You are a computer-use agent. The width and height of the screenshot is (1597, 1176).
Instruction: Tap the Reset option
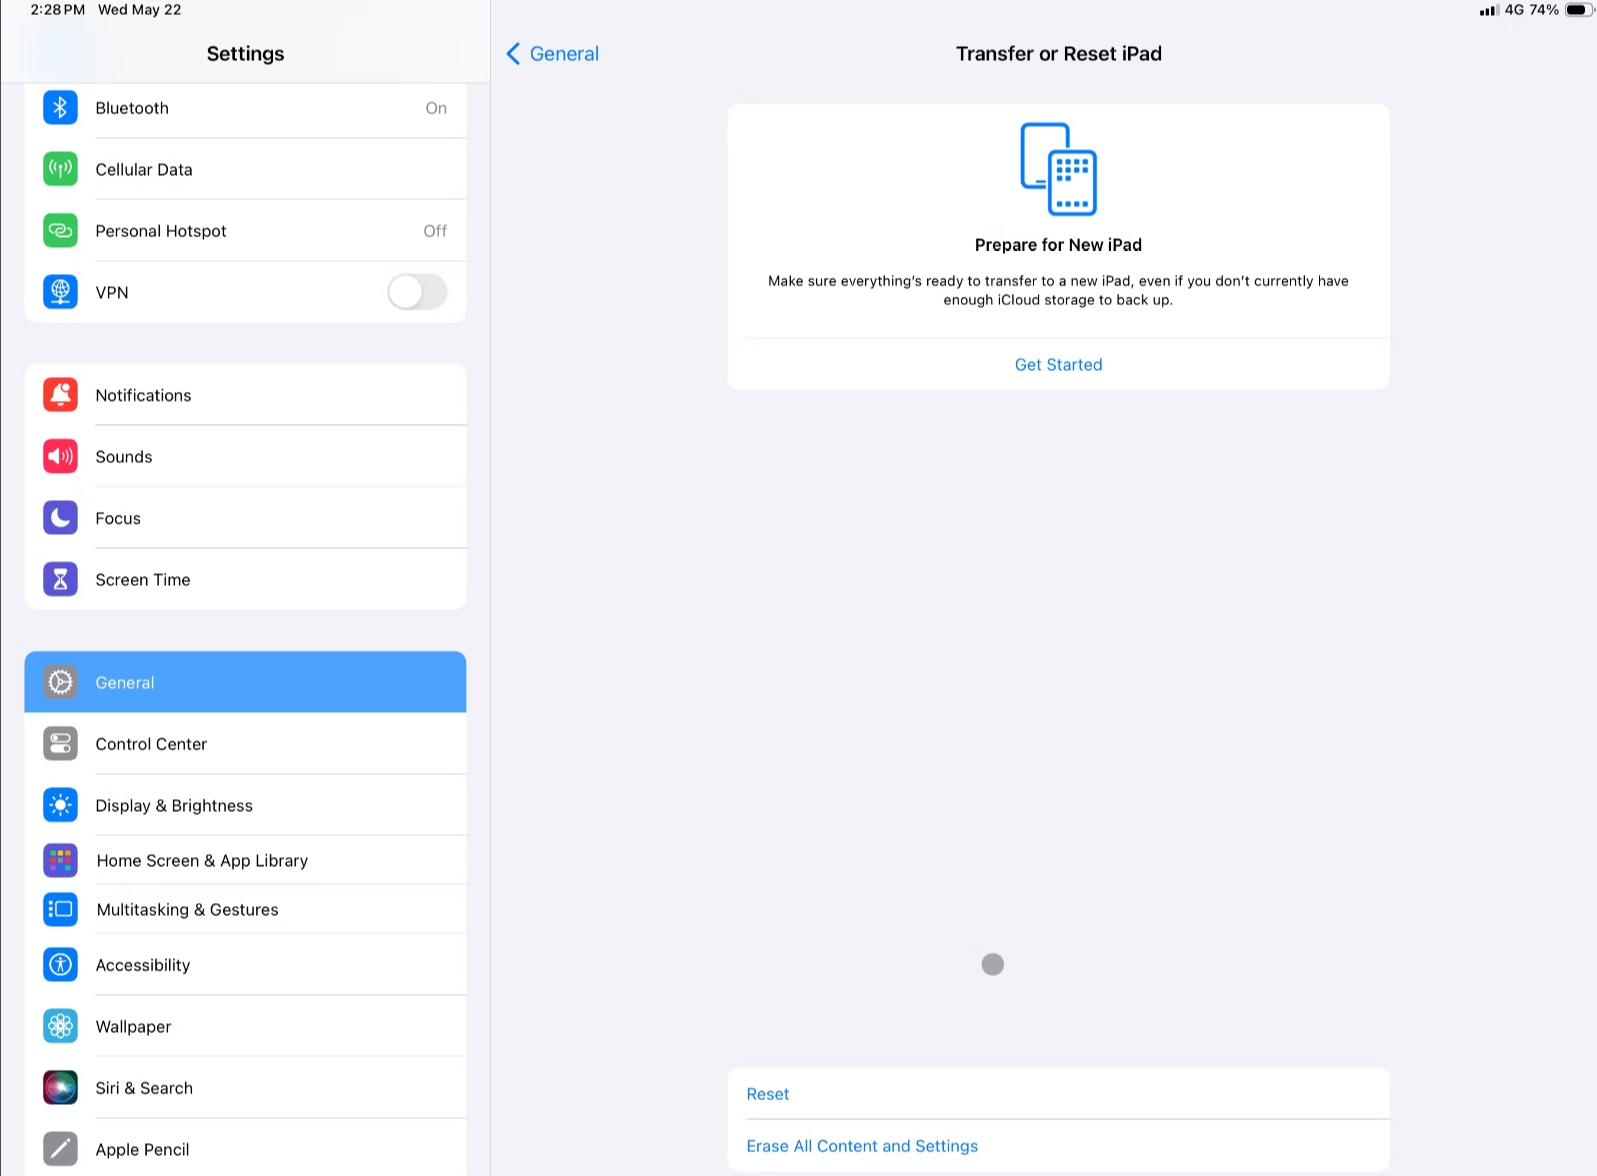pyautogui.click(x=1058, y=1094)
